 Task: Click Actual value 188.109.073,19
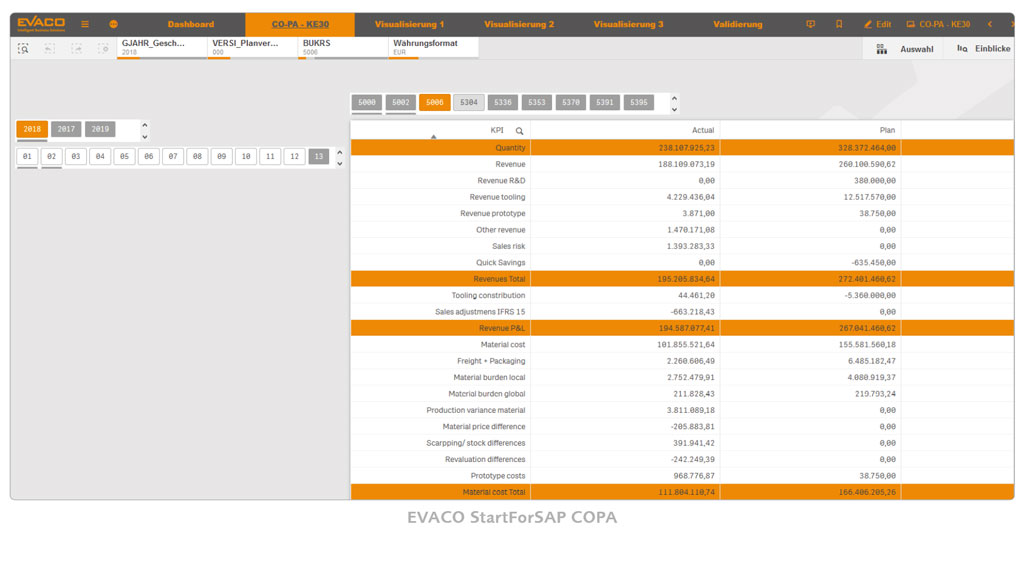(x=686, y=165)
